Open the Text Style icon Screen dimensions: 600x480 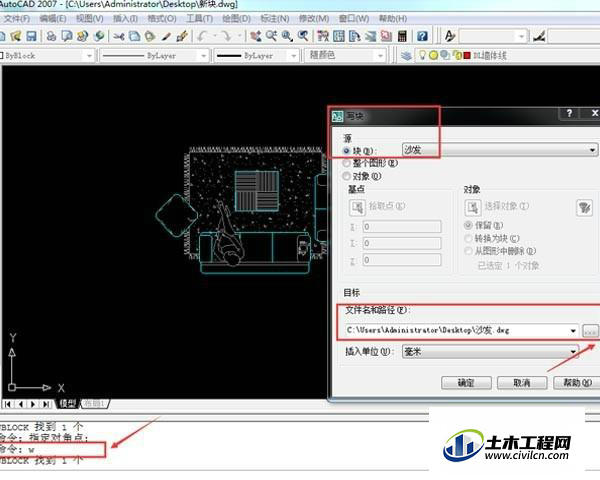(449, 36)
